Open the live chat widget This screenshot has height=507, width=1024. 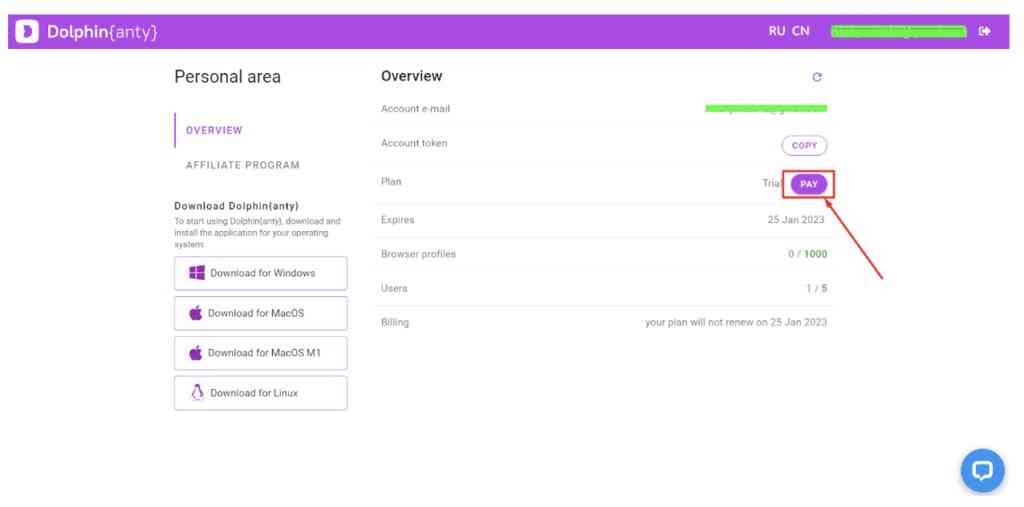(x=982, y=471)
